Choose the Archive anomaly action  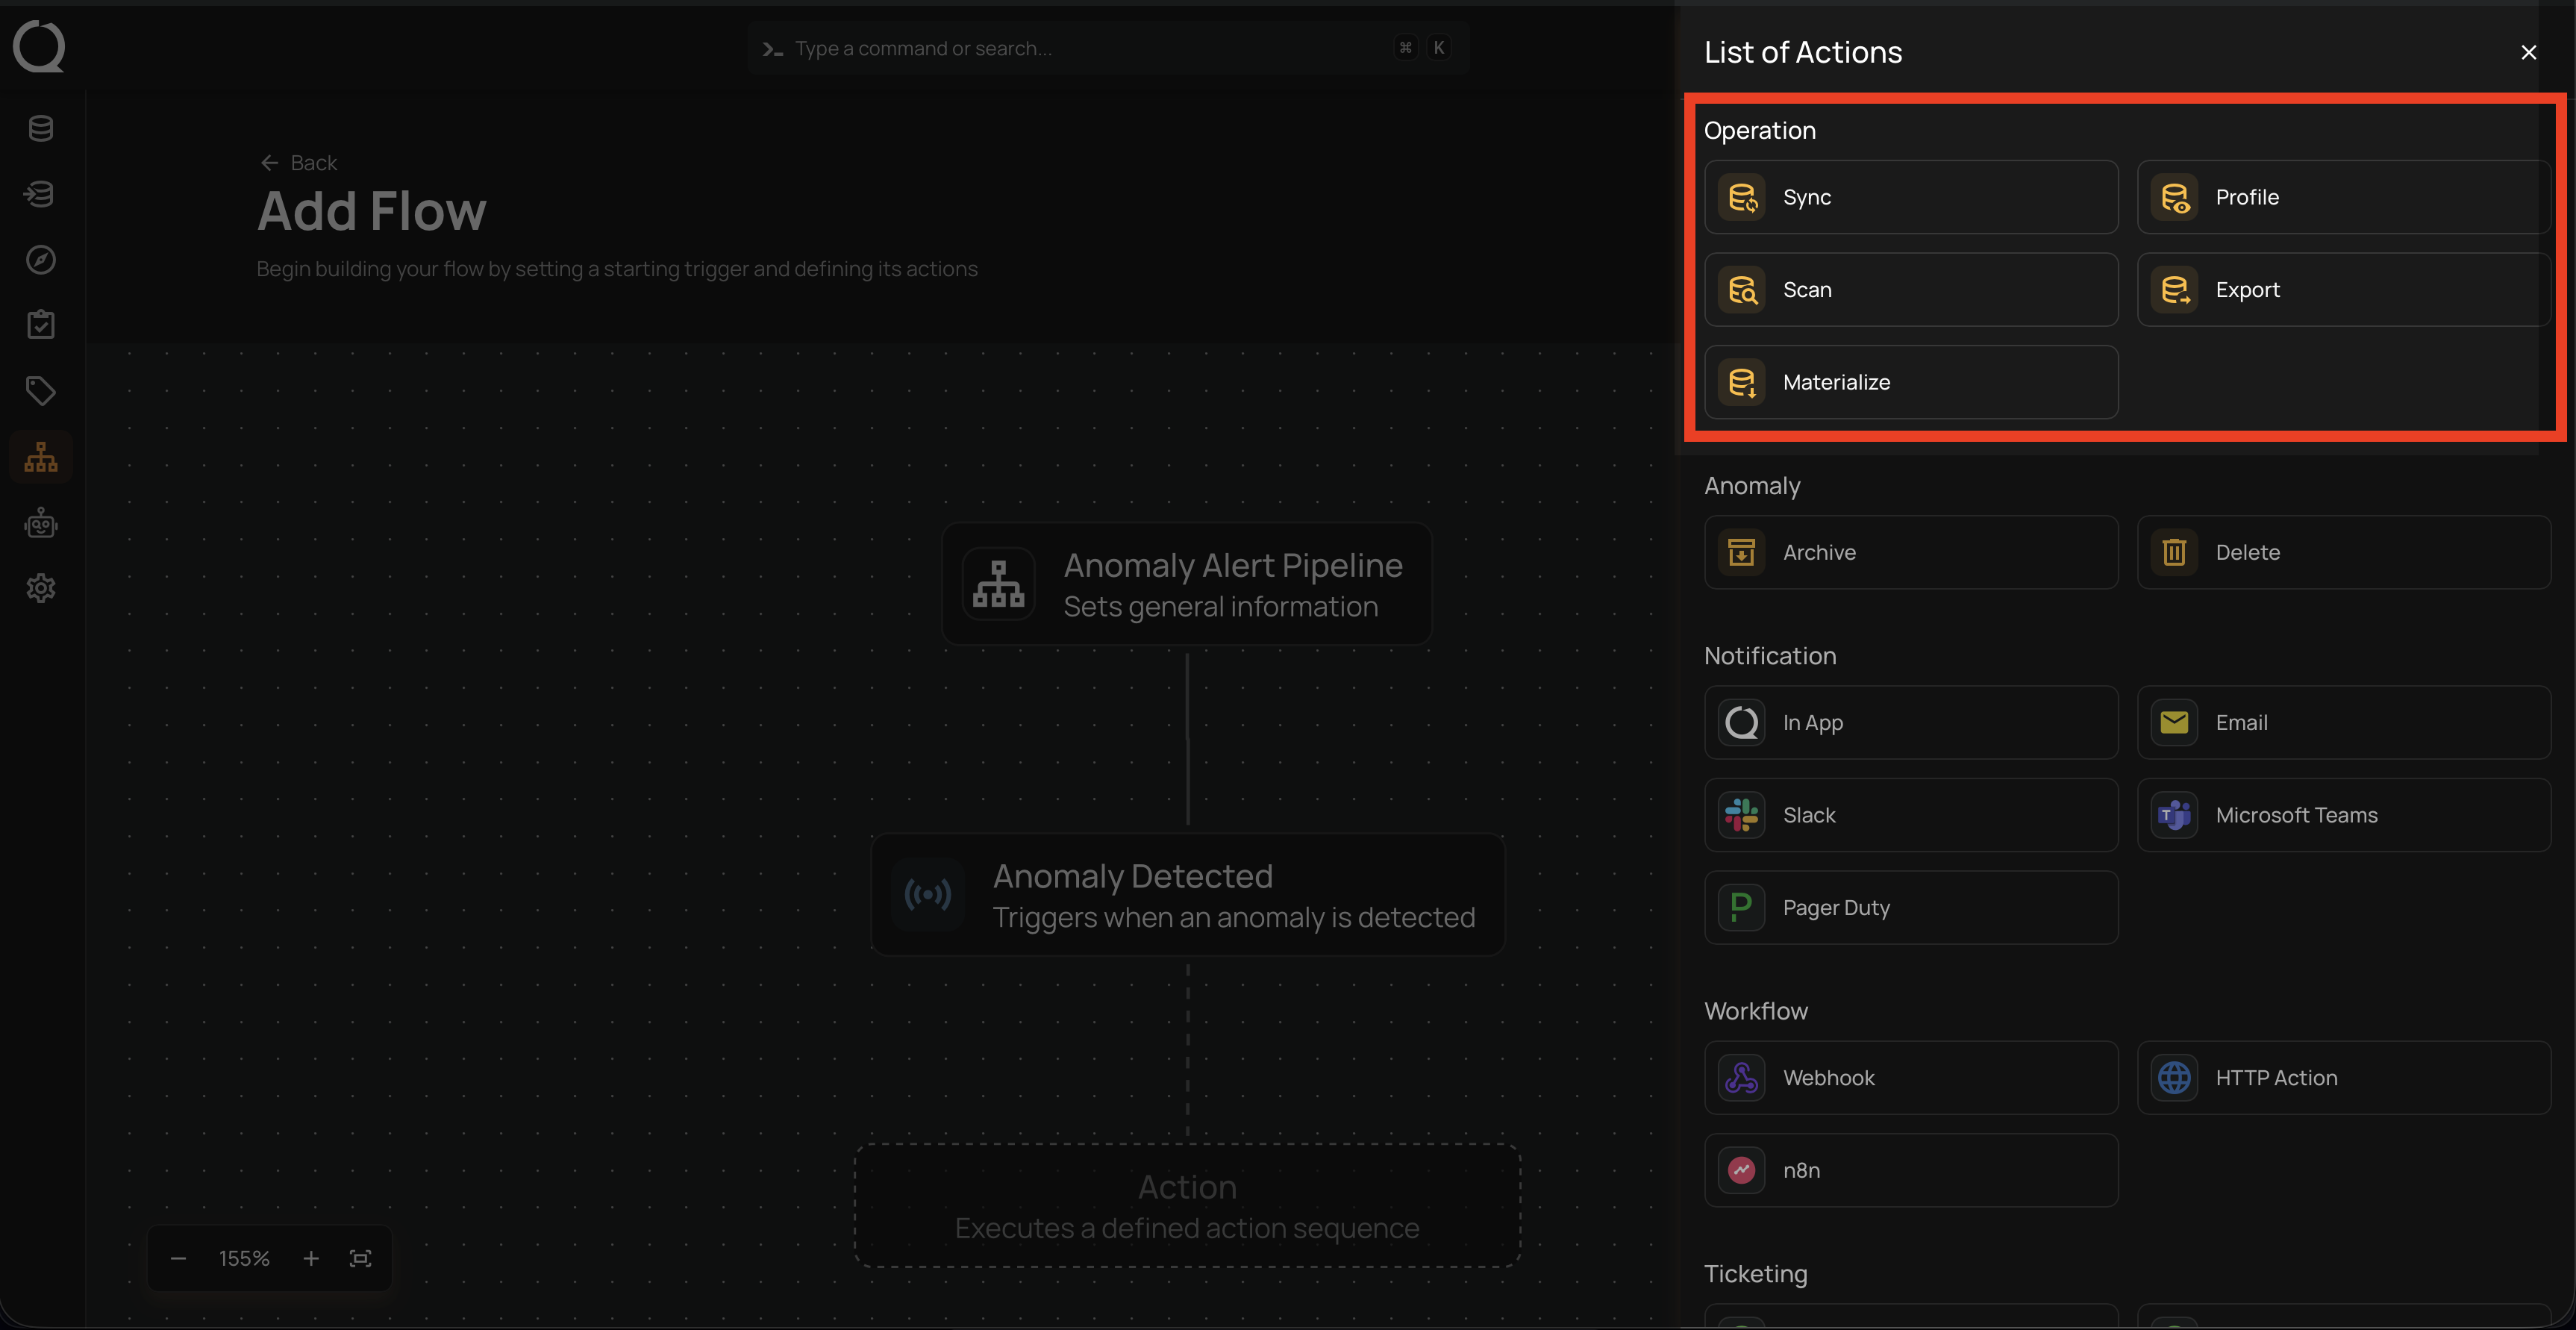(1910, 552)
